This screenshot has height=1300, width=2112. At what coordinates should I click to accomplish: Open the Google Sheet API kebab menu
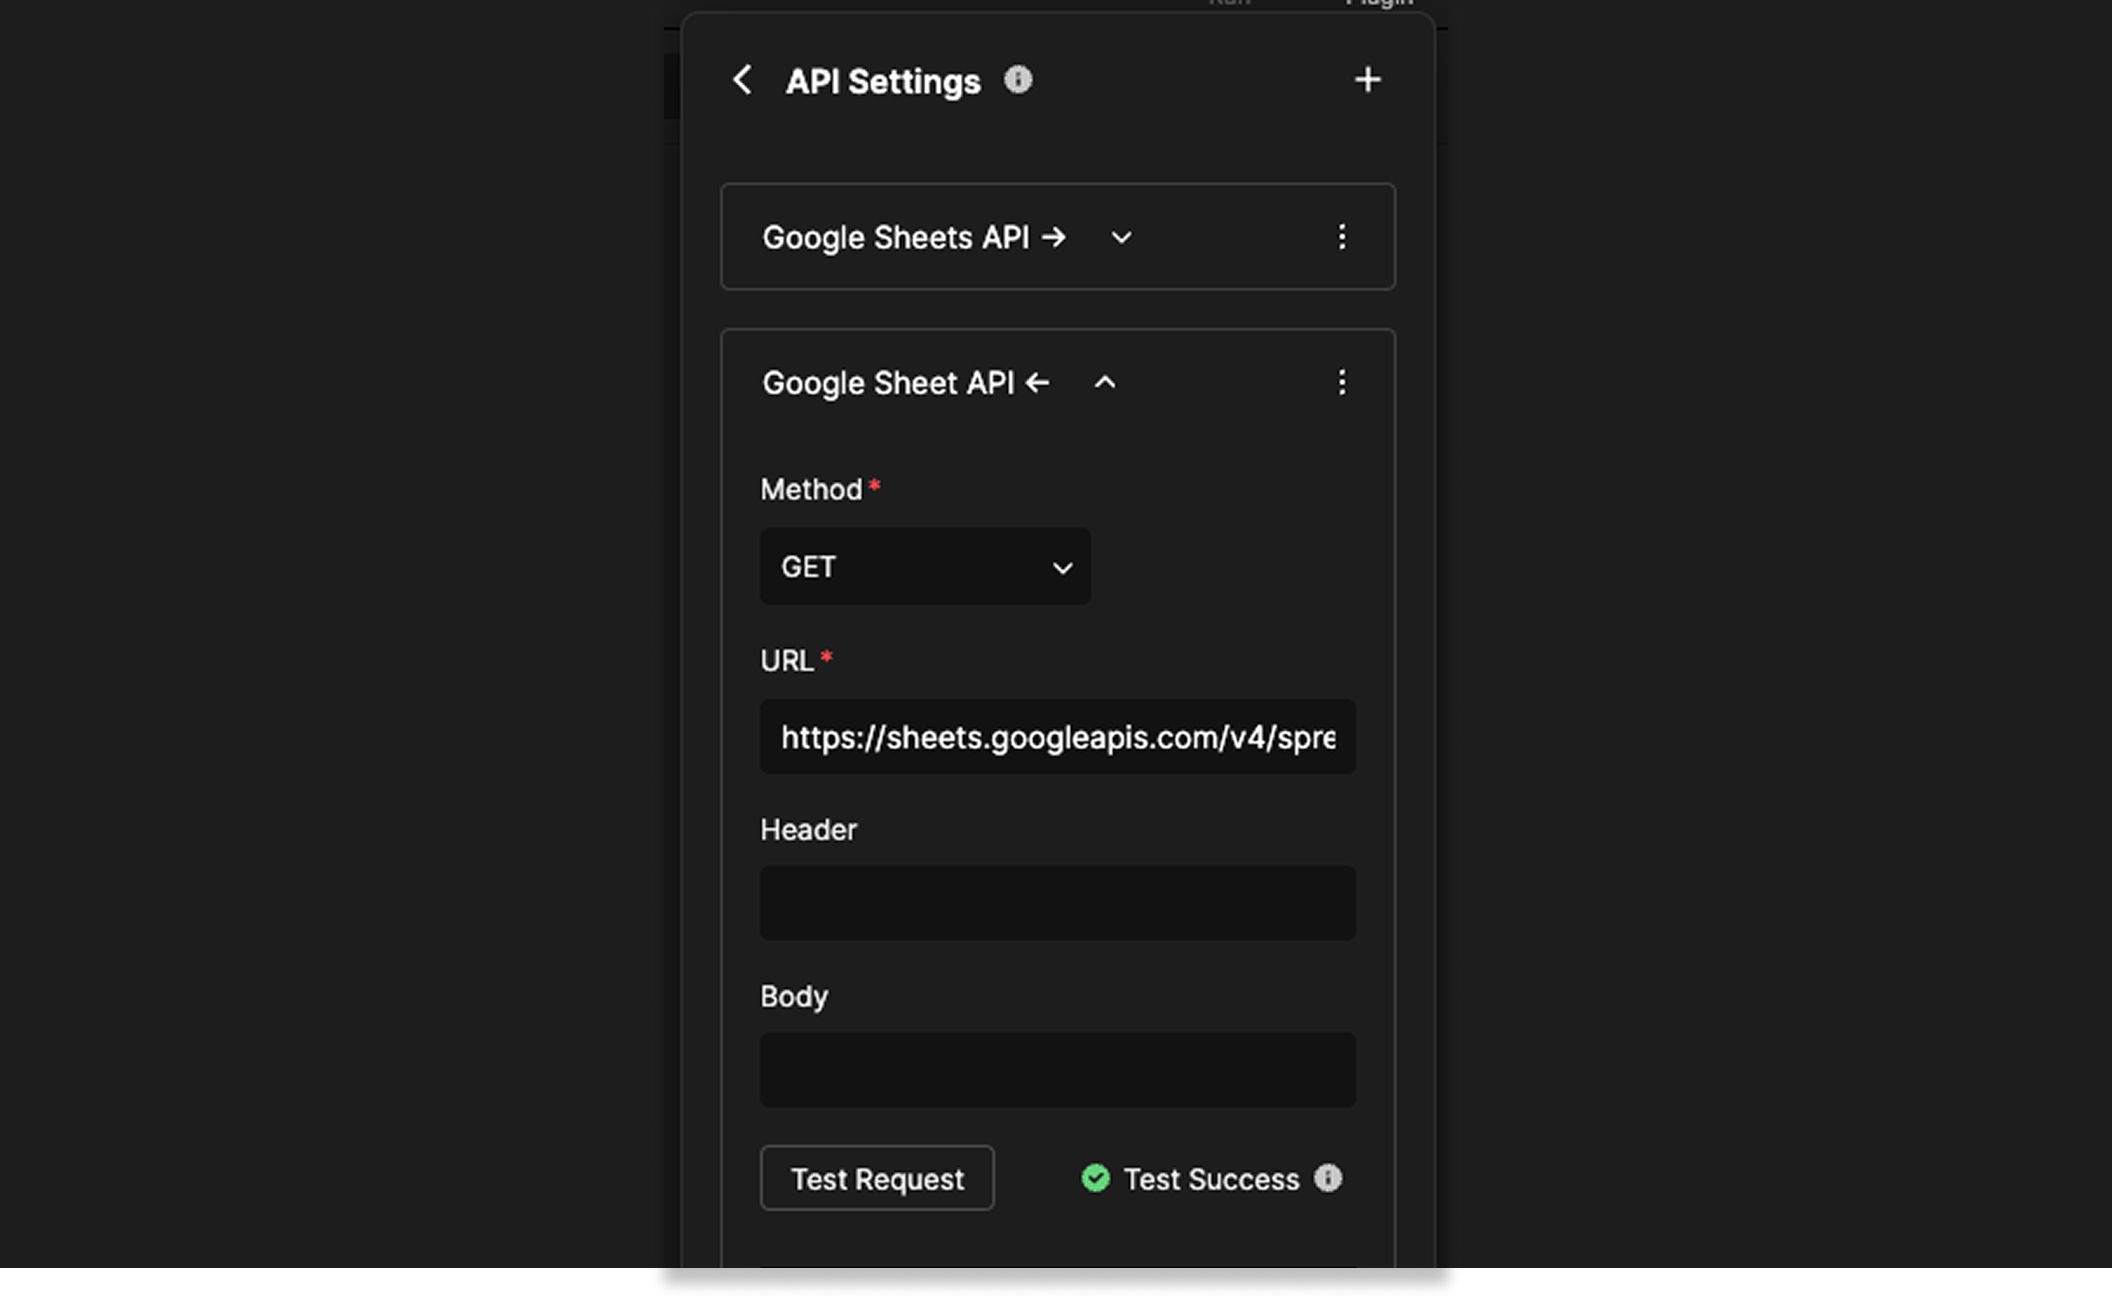pyautogui.click(x=1343, y=382)
